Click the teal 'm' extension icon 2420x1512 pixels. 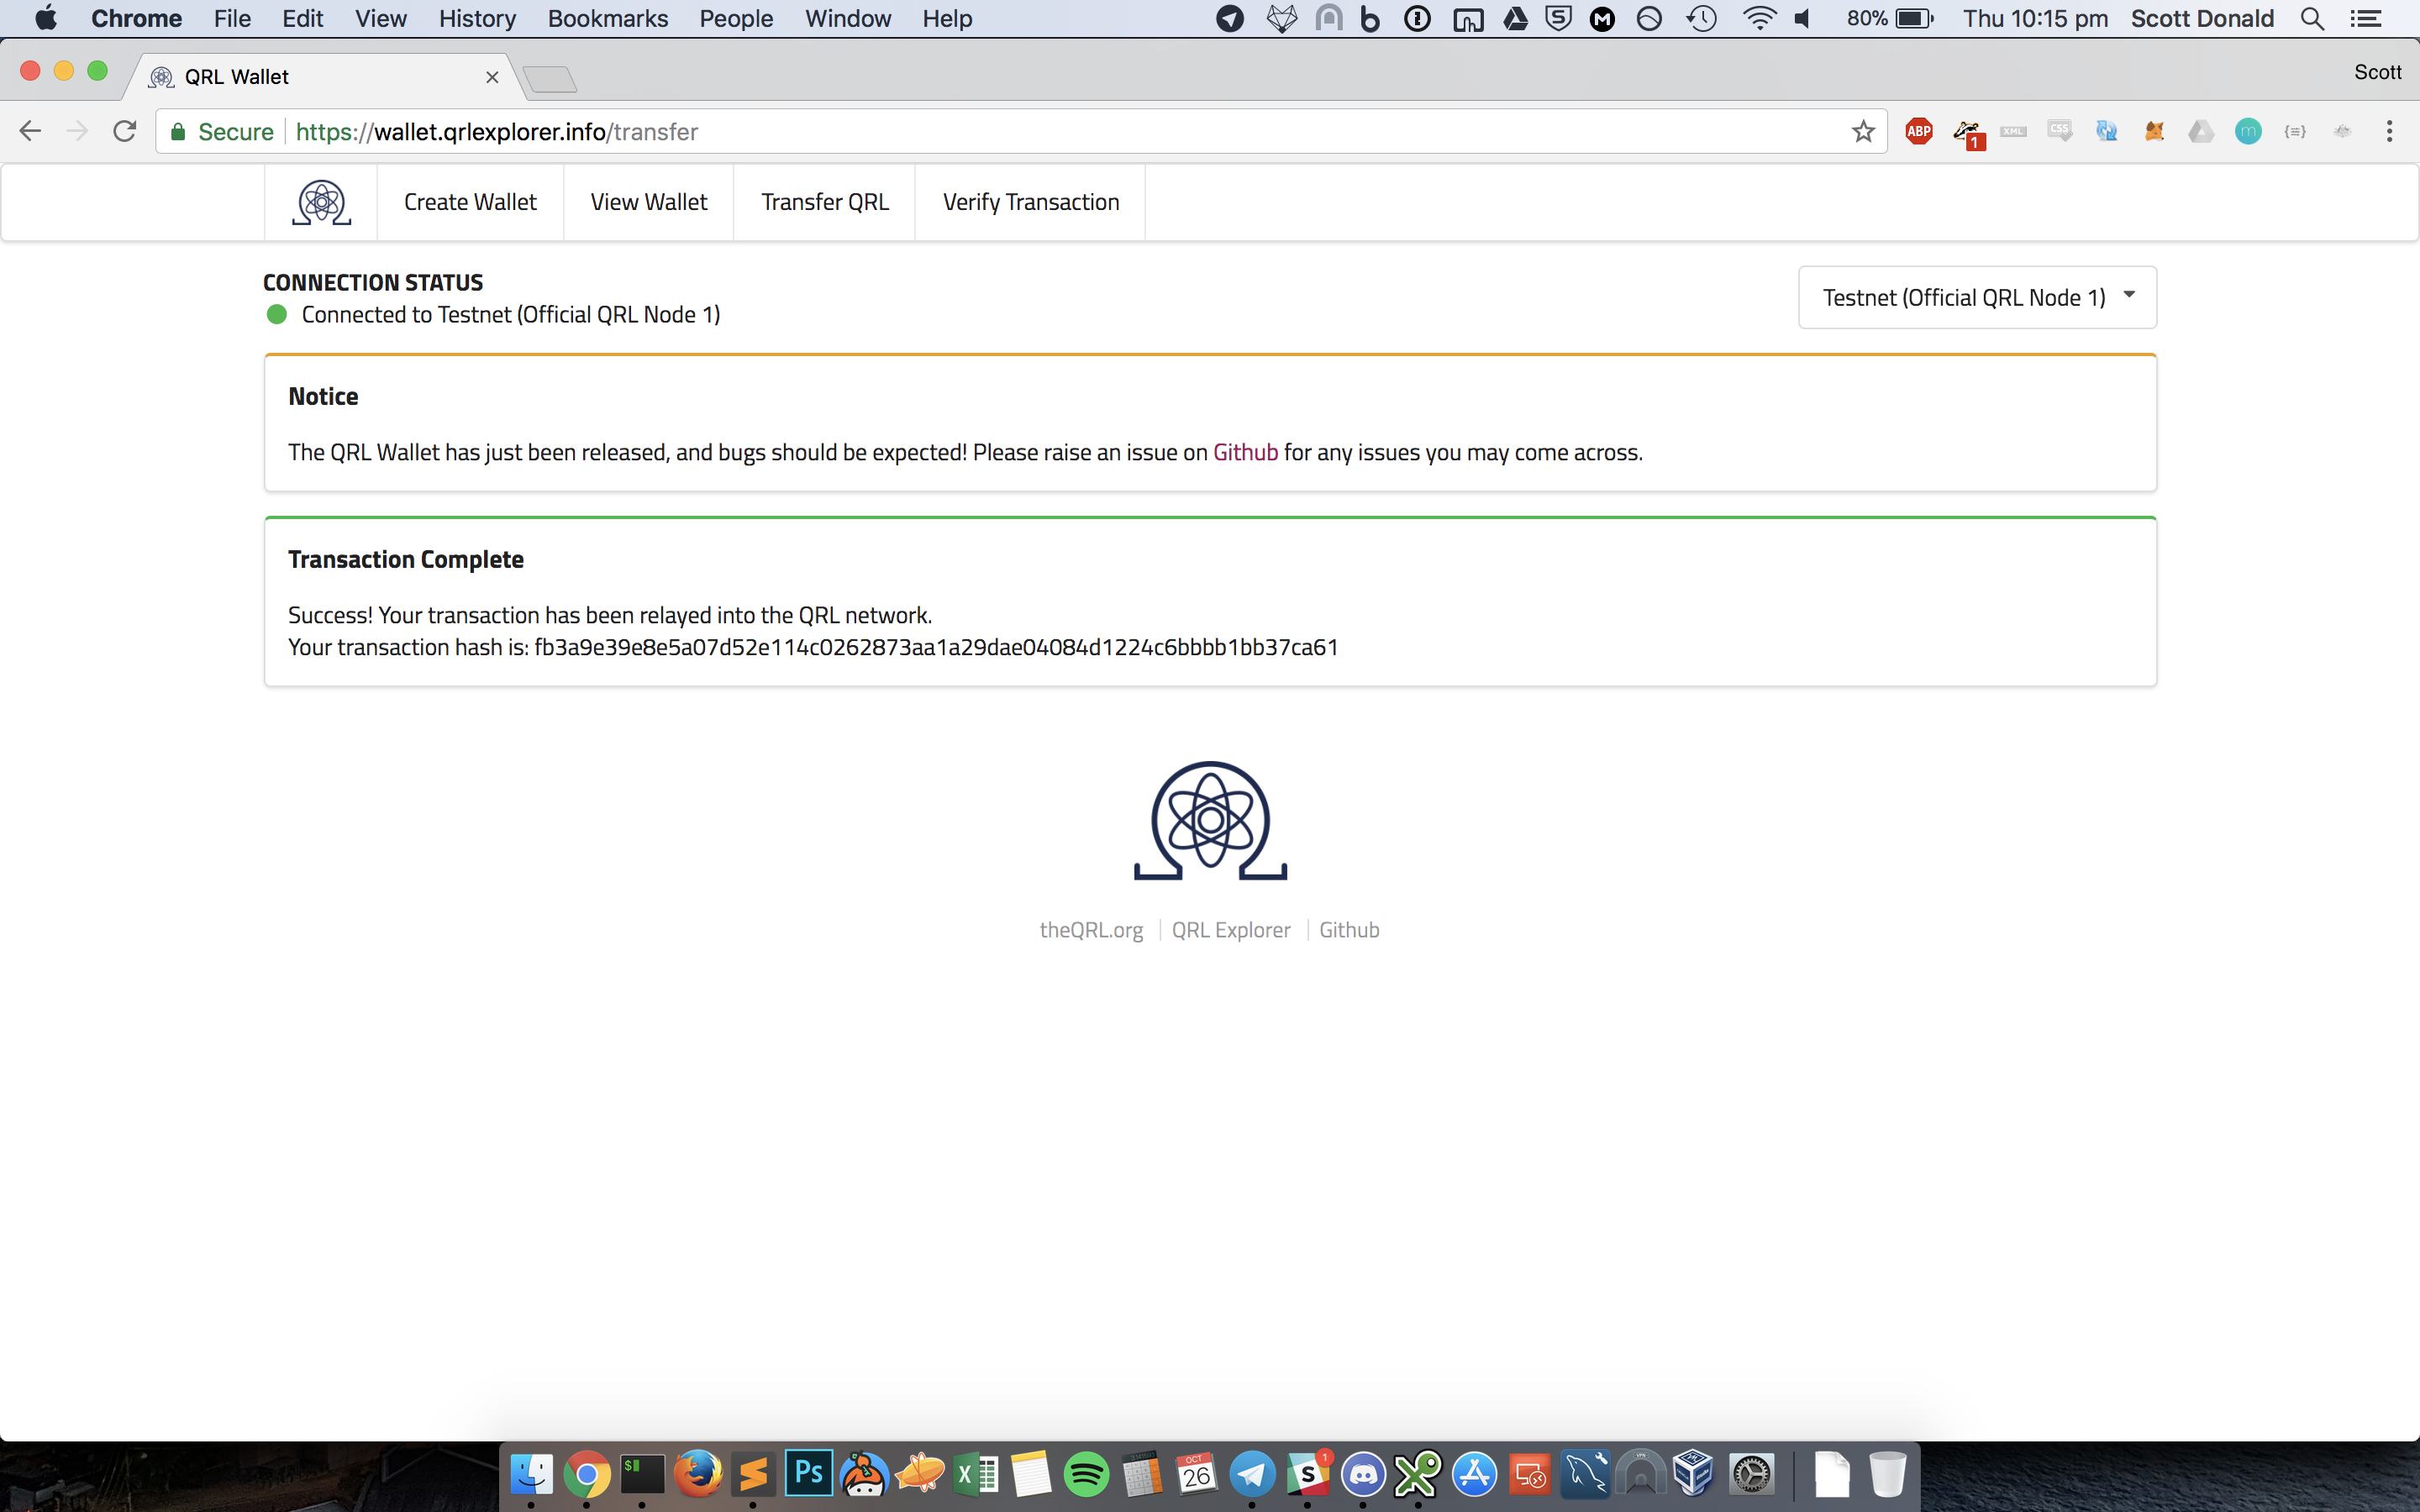(2248, 131)
